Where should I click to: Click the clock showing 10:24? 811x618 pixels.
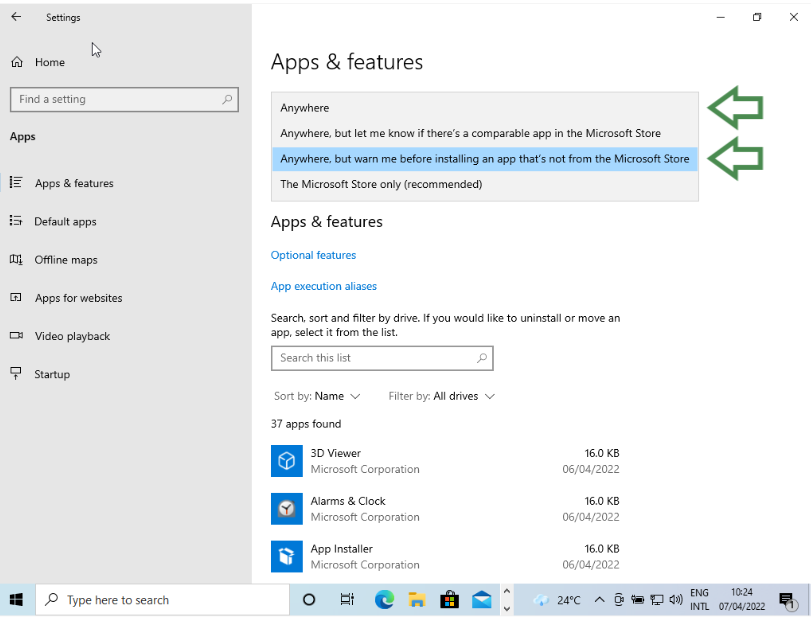coord(742,600)
